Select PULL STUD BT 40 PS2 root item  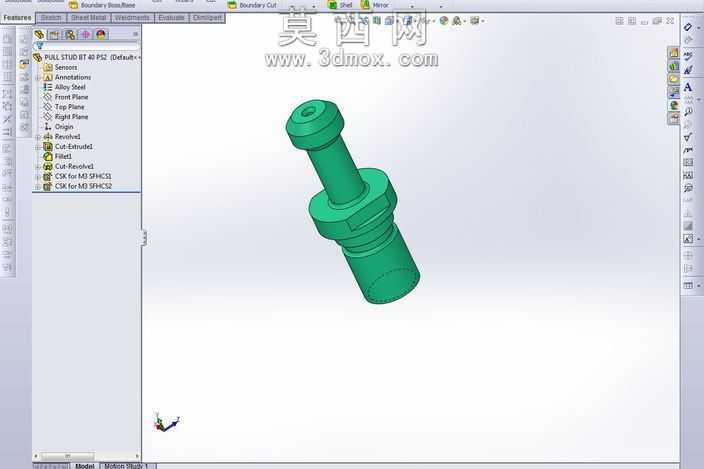(x=86, y=57)
